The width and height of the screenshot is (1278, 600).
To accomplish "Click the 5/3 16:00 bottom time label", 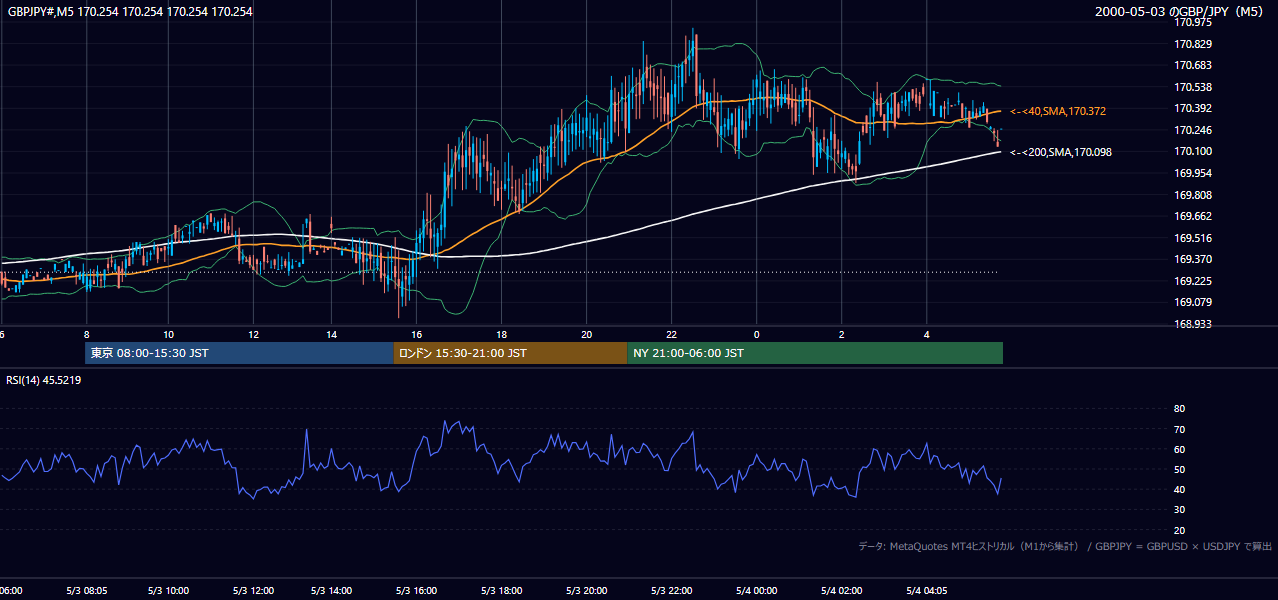I will pos(417,591).
